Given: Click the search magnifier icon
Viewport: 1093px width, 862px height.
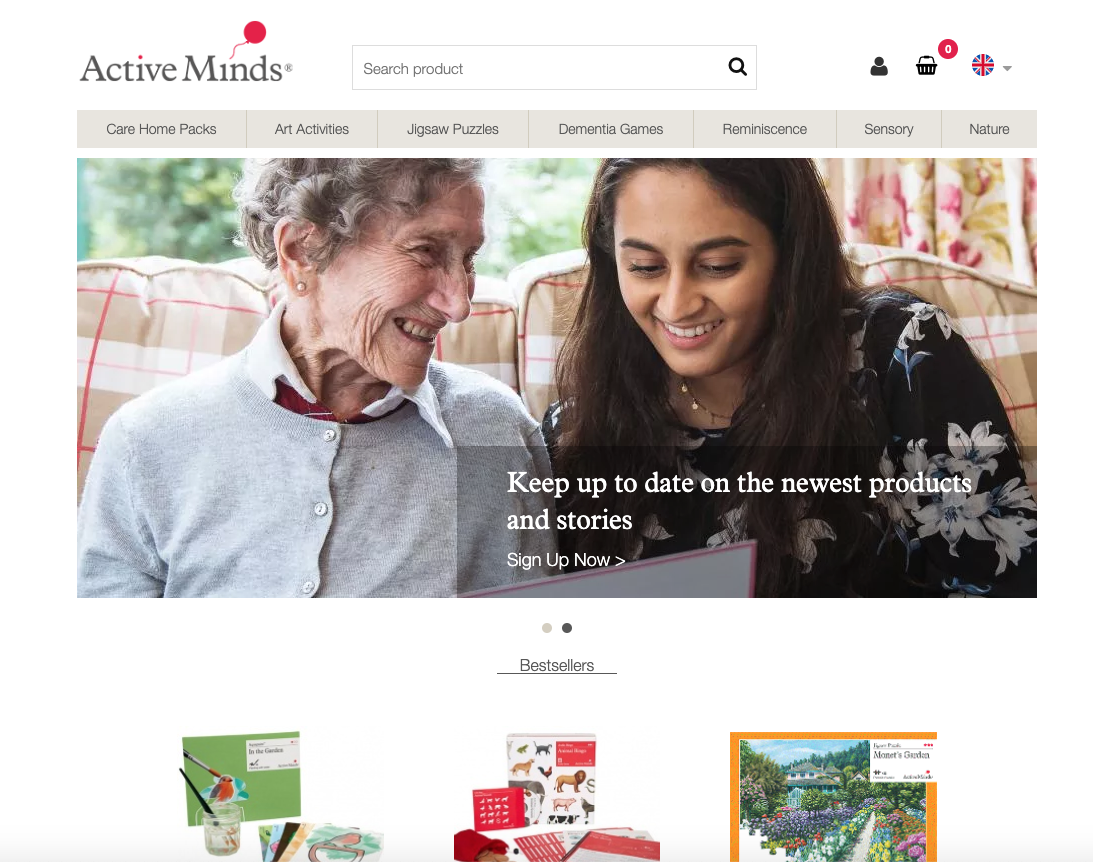Looking at the screenshot, I should click(x=737, y=67).
